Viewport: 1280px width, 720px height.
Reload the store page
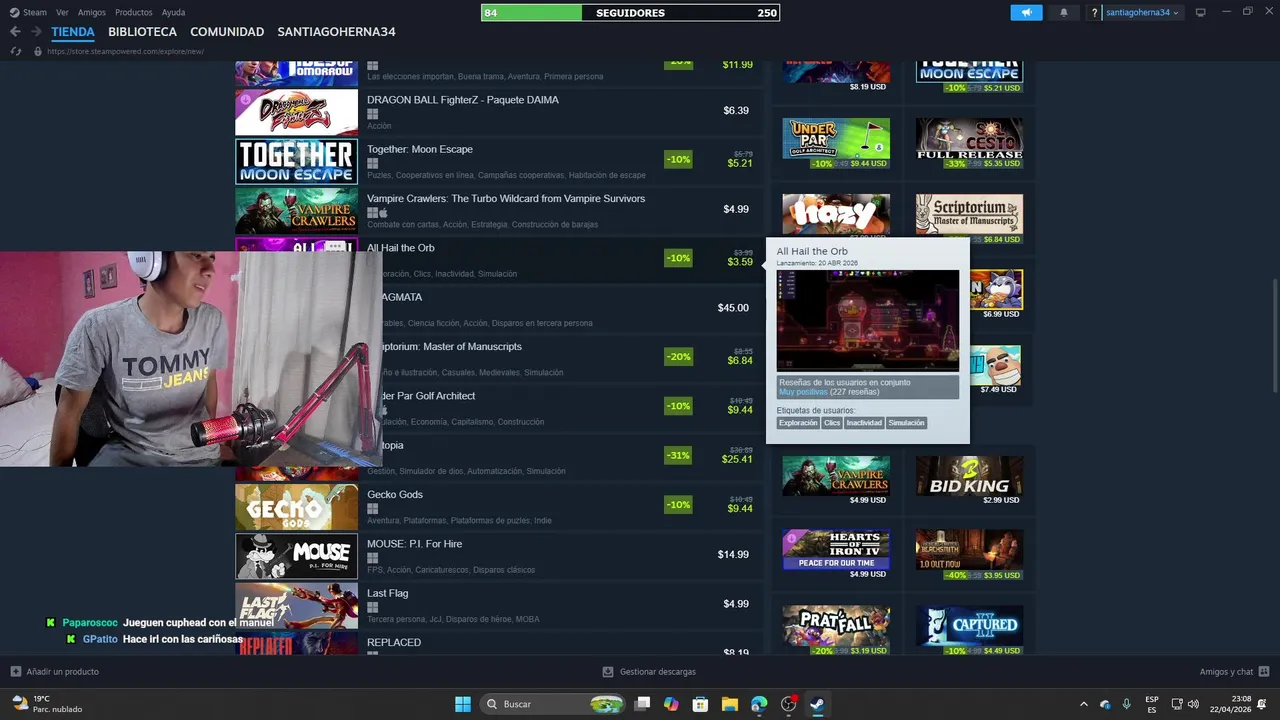point(16,51)
